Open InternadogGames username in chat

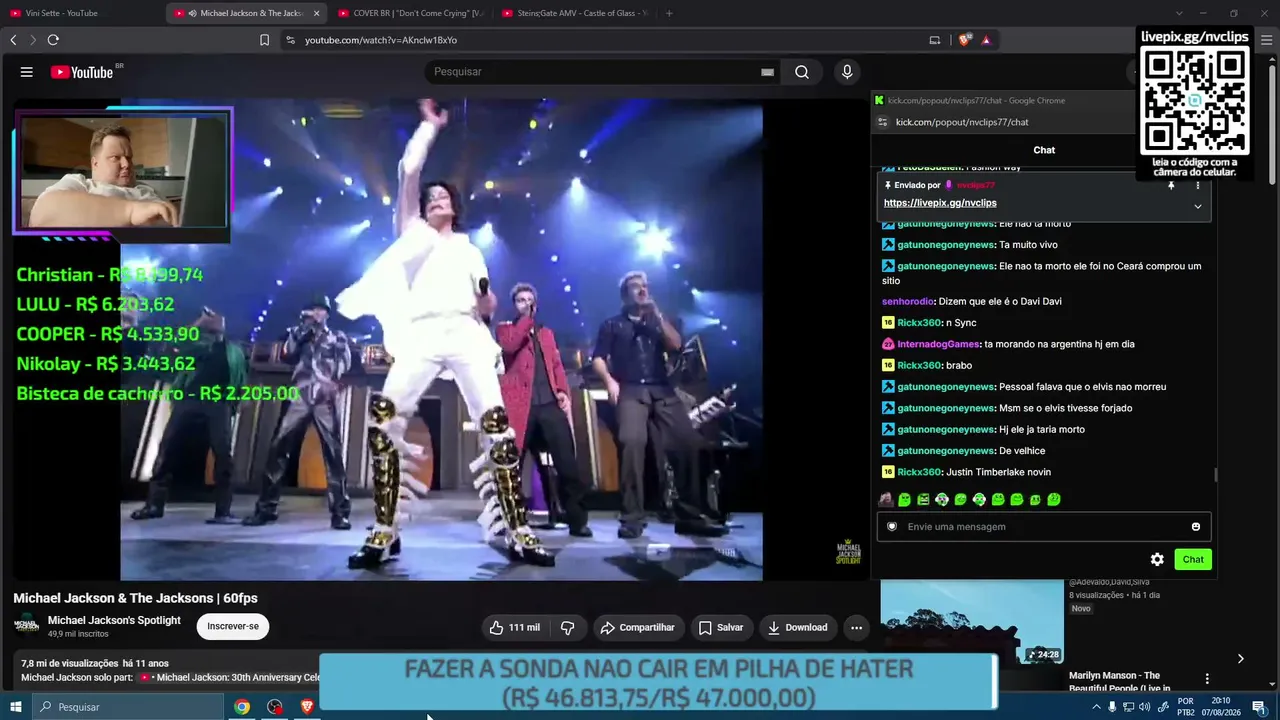tap(939, 344)
